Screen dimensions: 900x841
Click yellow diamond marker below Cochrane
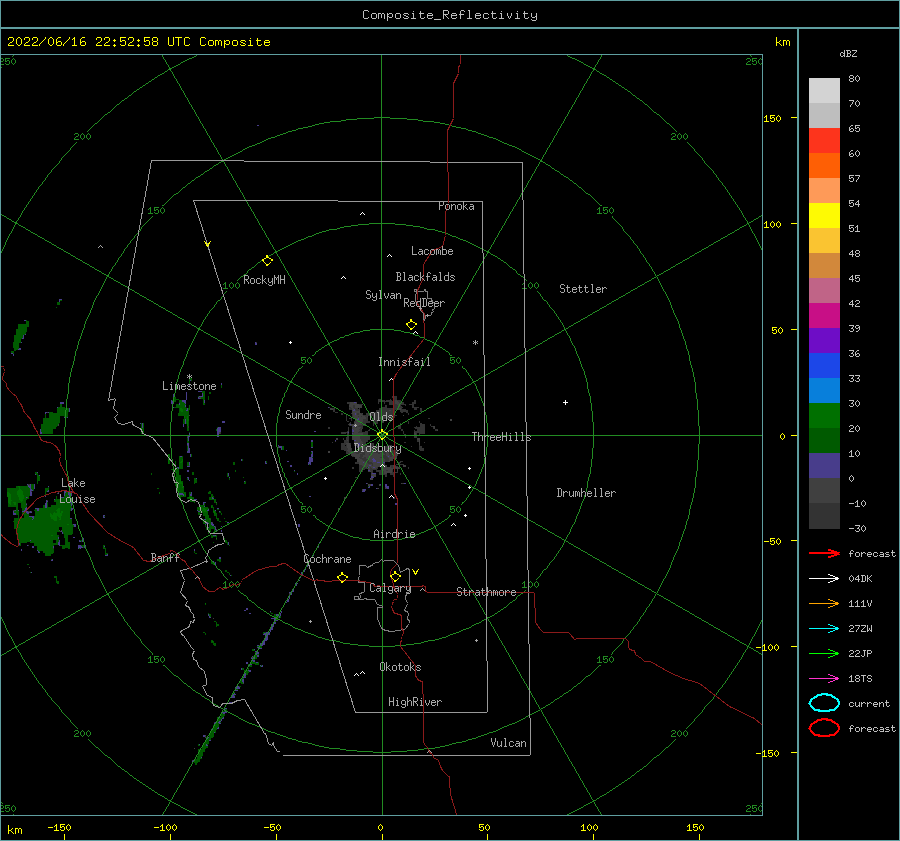point(343,578)
